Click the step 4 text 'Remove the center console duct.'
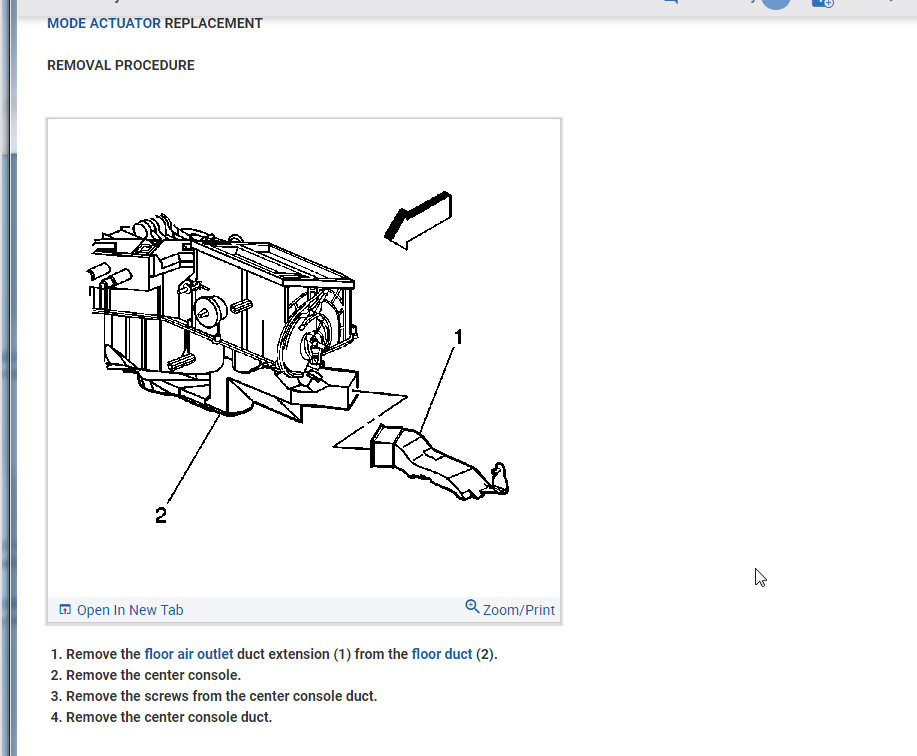Screen dimensions: 917x756 tap(169, 717)
